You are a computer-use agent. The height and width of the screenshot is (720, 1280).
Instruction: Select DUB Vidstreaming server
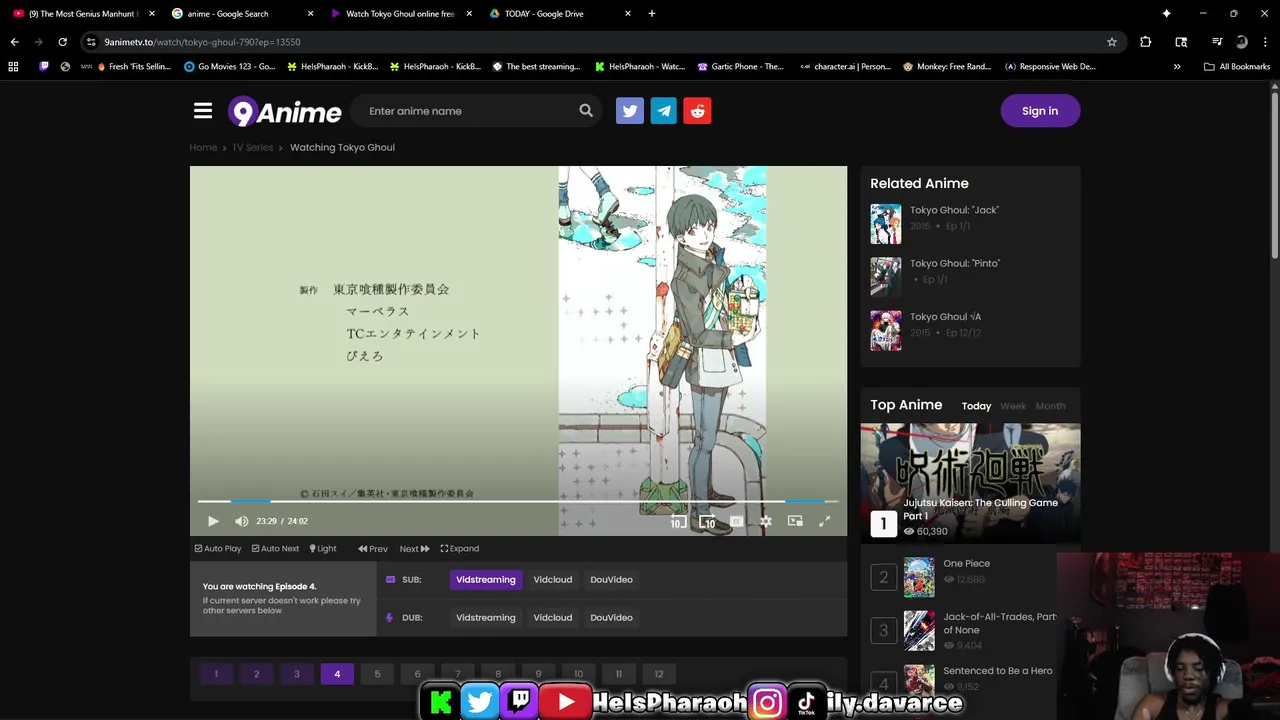[x=486, y=618]
